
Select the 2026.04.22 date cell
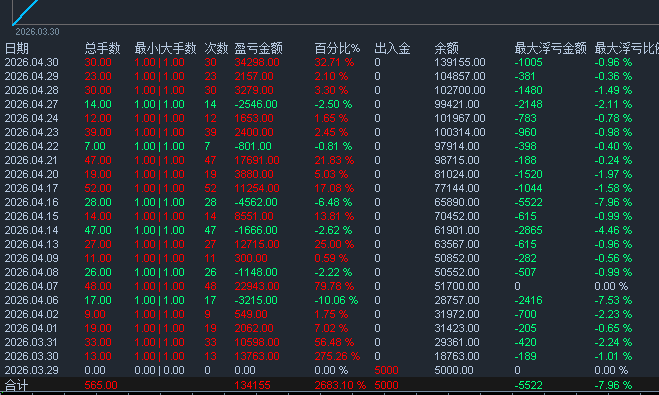coord(32,146)
